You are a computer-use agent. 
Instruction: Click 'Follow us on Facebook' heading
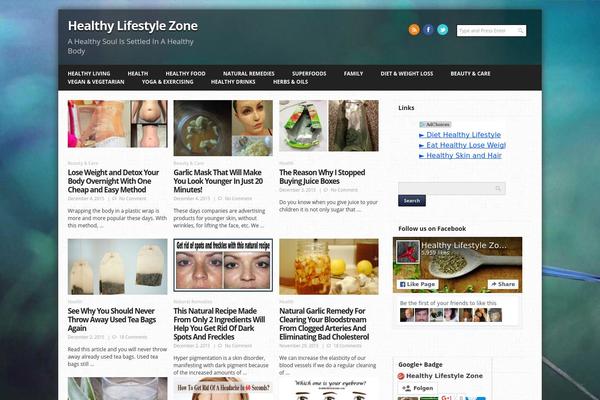click(432, 229)
